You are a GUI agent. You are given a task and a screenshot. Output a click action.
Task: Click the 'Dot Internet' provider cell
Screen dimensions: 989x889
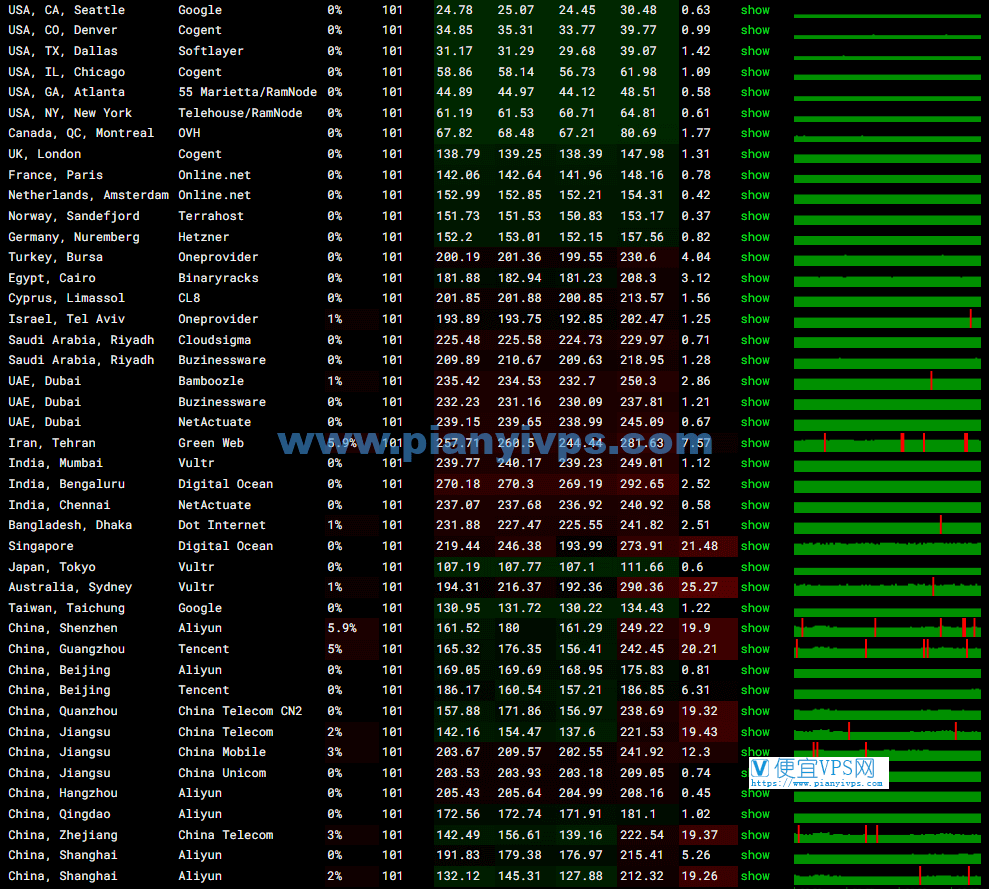pyautogui.click(x=221, y=525)
